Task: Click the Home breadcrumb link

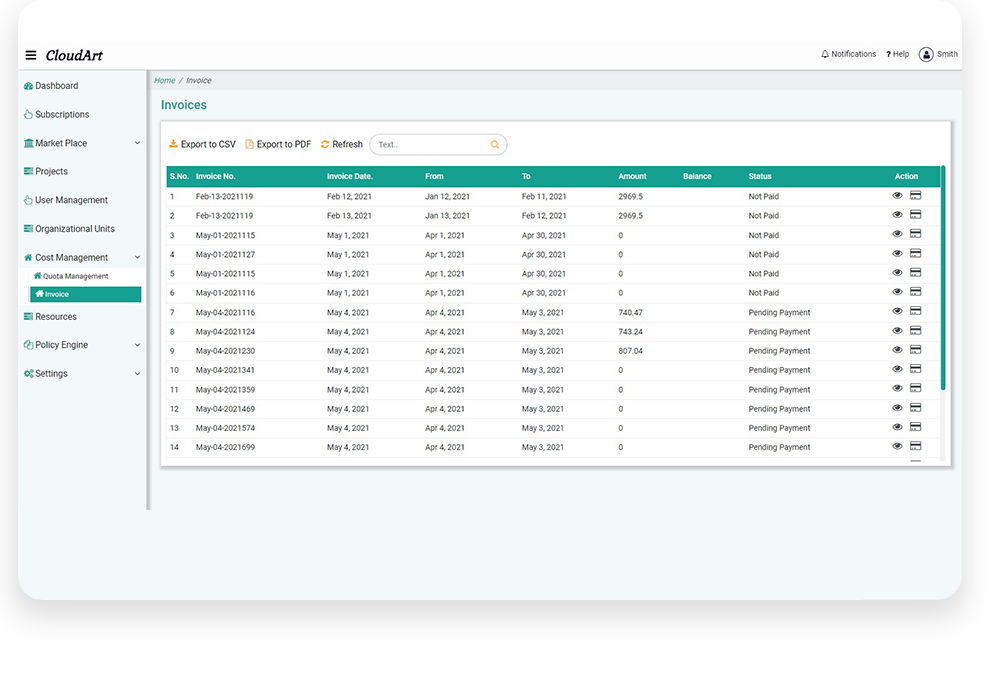Action: [x=164, y=80]
